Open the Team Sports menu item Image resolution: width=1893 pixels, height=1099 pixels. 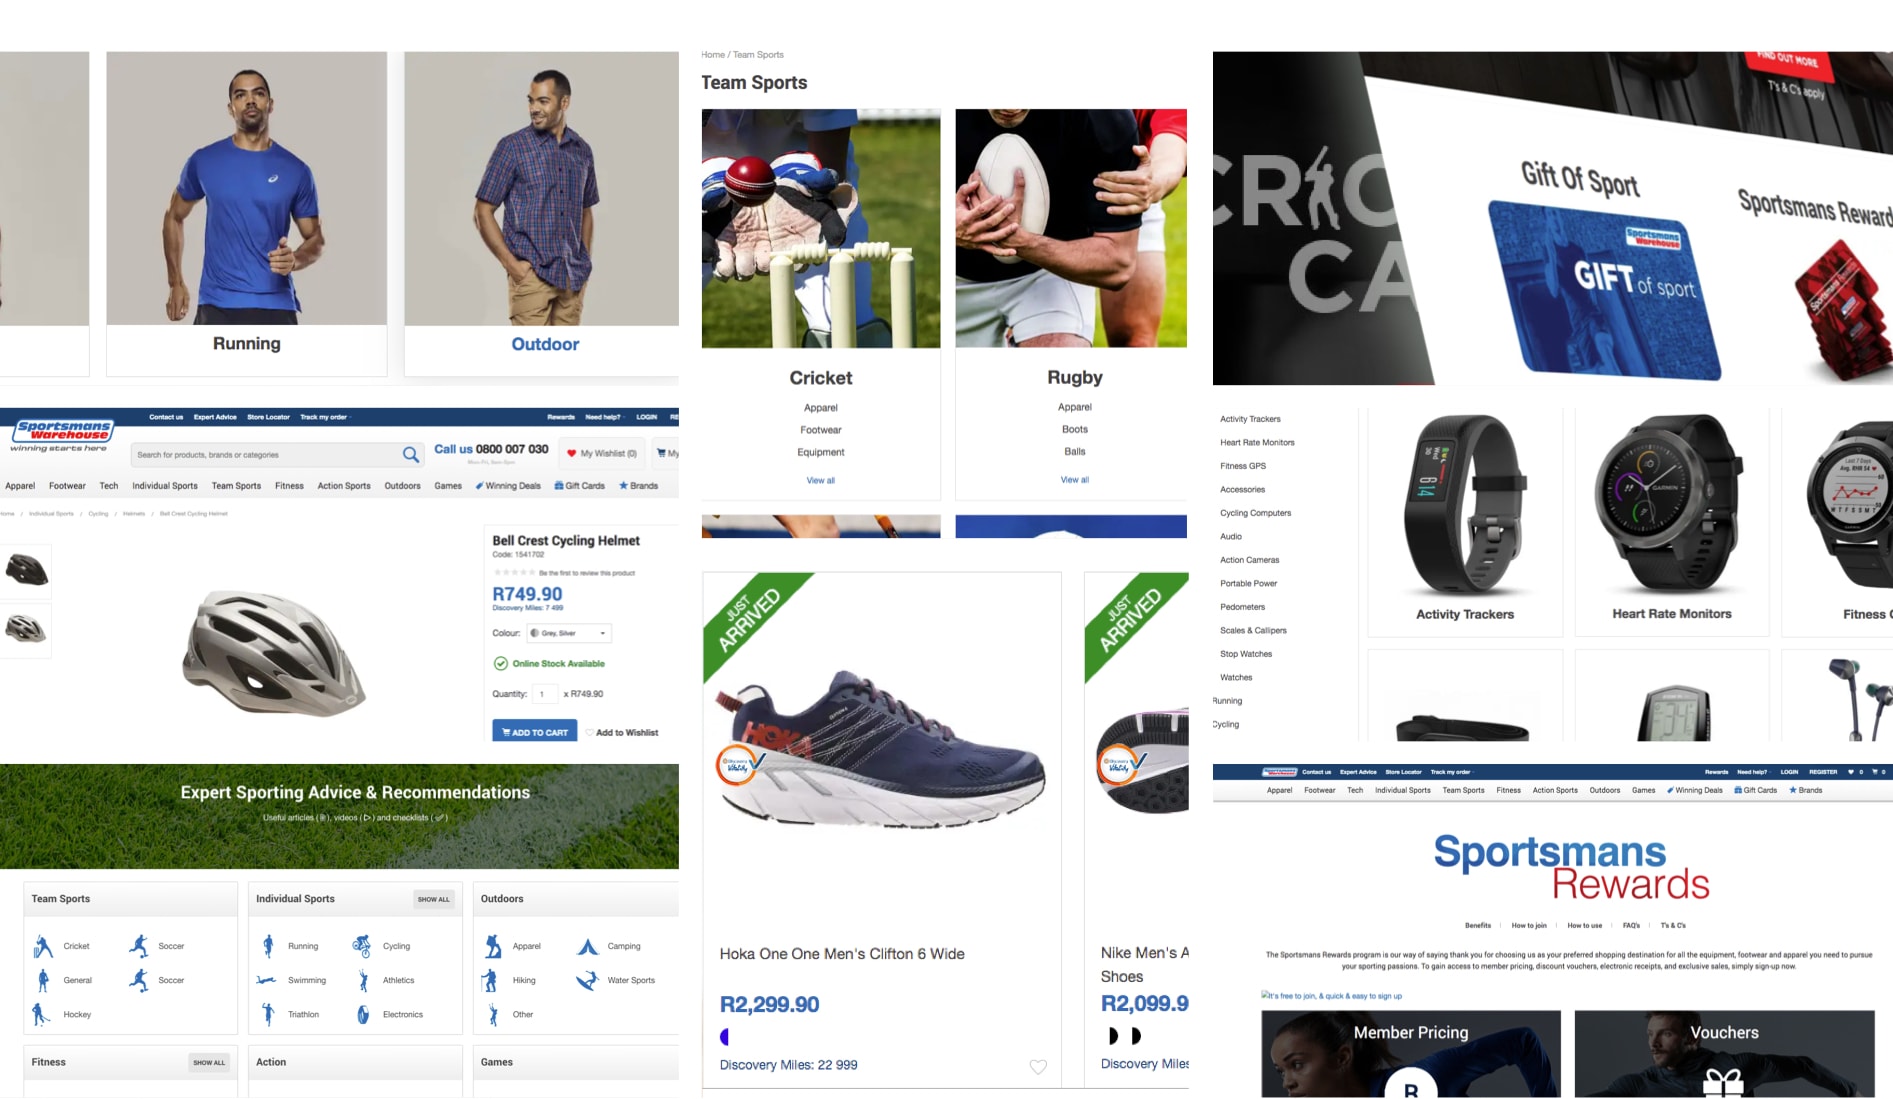pos(236,486)
